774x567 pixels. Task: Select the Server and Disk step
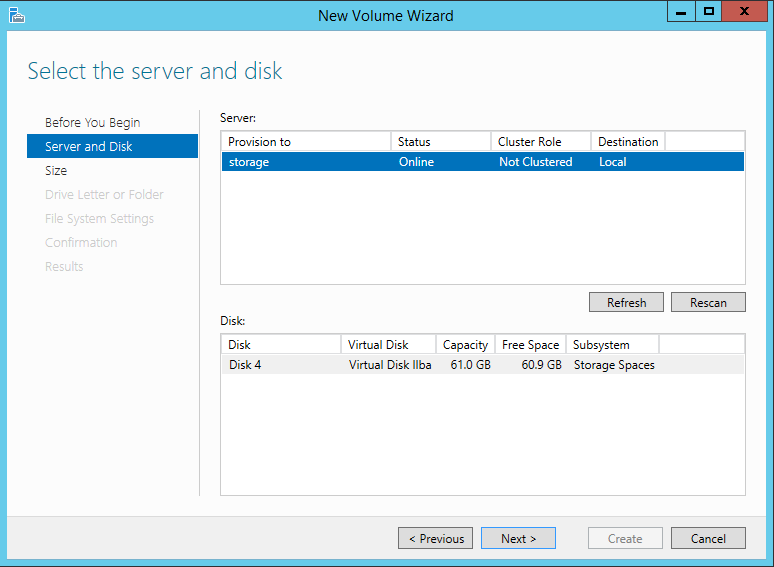[113, 146]
